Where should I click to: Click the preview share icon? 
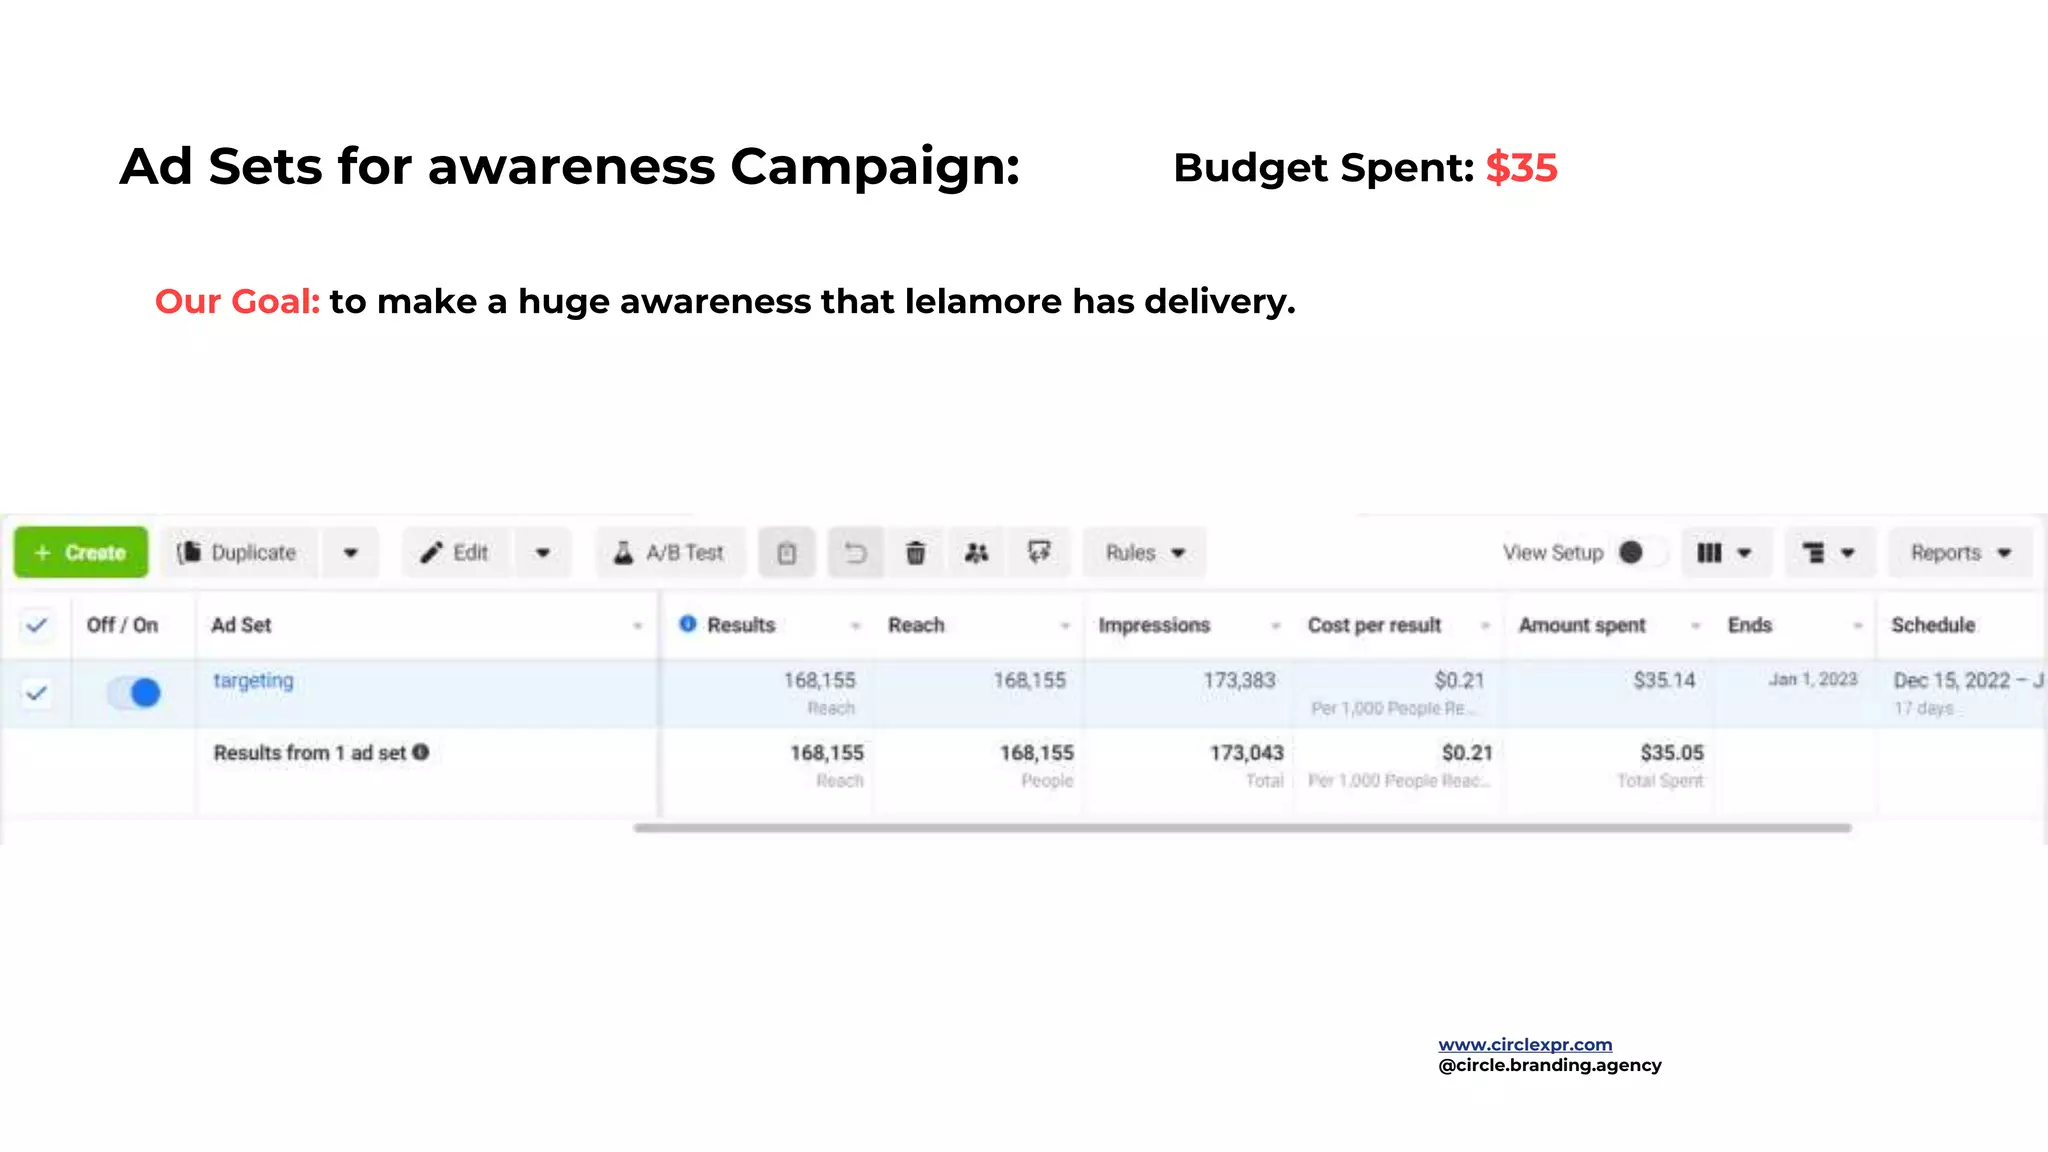tap(1039, 553)
